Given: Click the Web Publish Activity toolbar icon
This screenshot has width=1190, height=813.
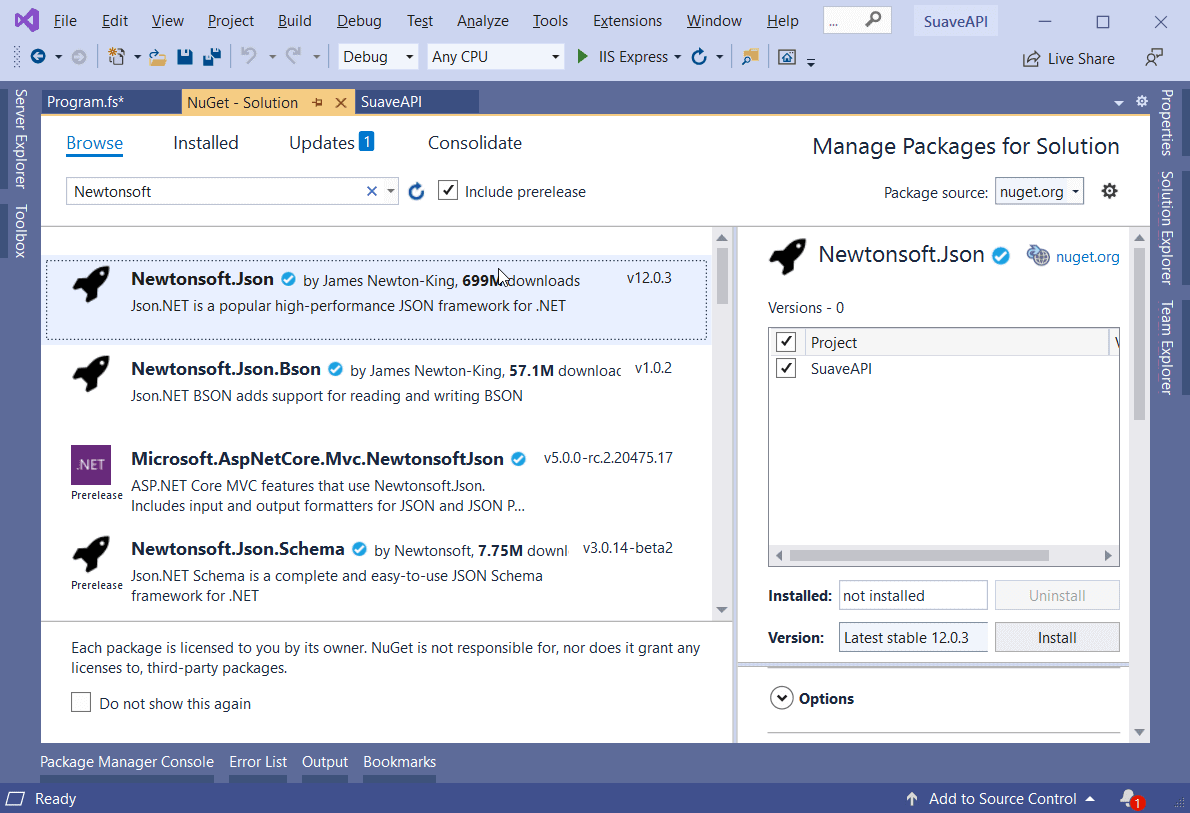Looking at the screenshot, I should click(x=787, y=57).
